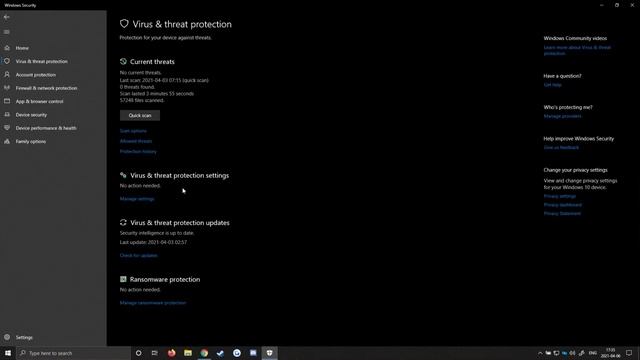
Task: Click the taskbar search box
Action: tap(73, 353)
